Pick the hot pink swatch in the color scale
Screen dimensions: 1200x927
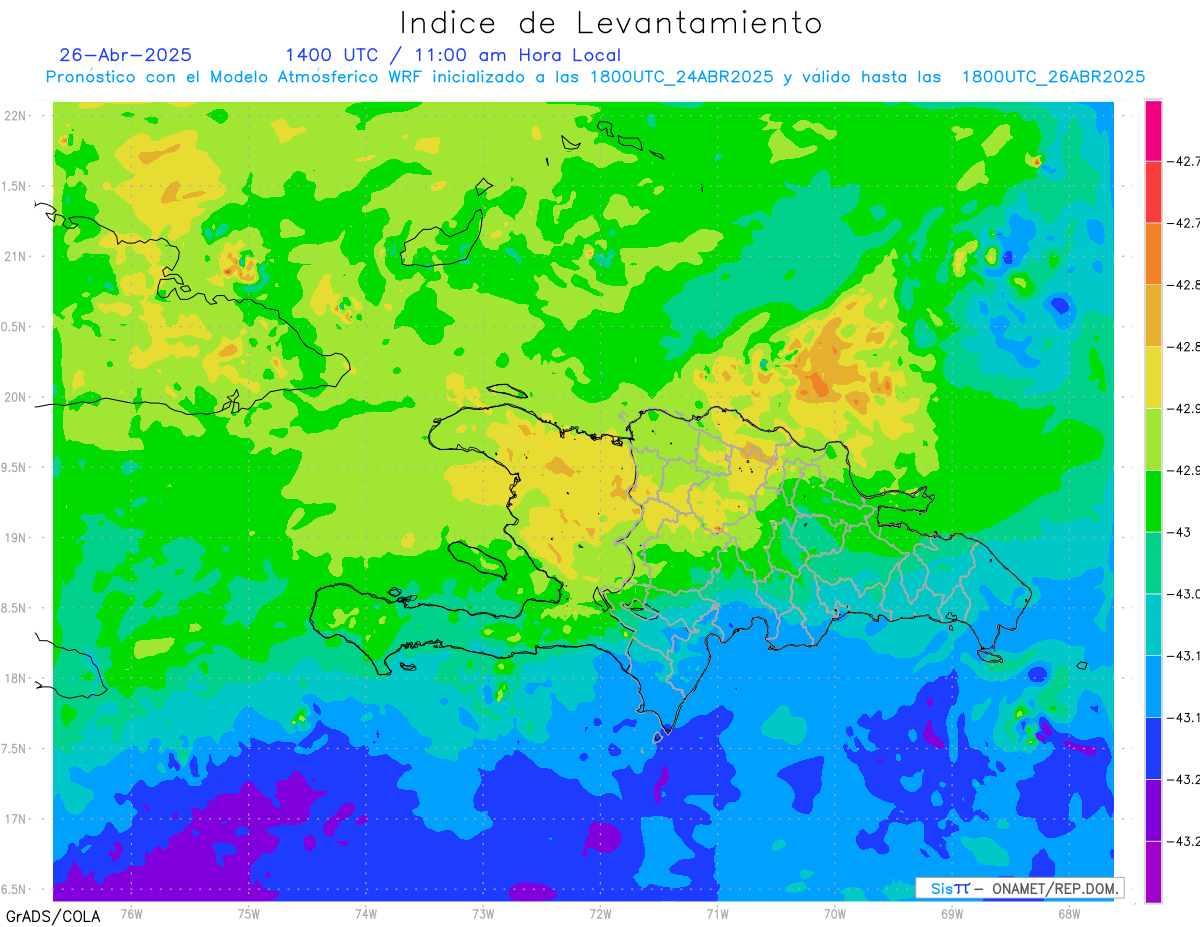(1153, 131)
